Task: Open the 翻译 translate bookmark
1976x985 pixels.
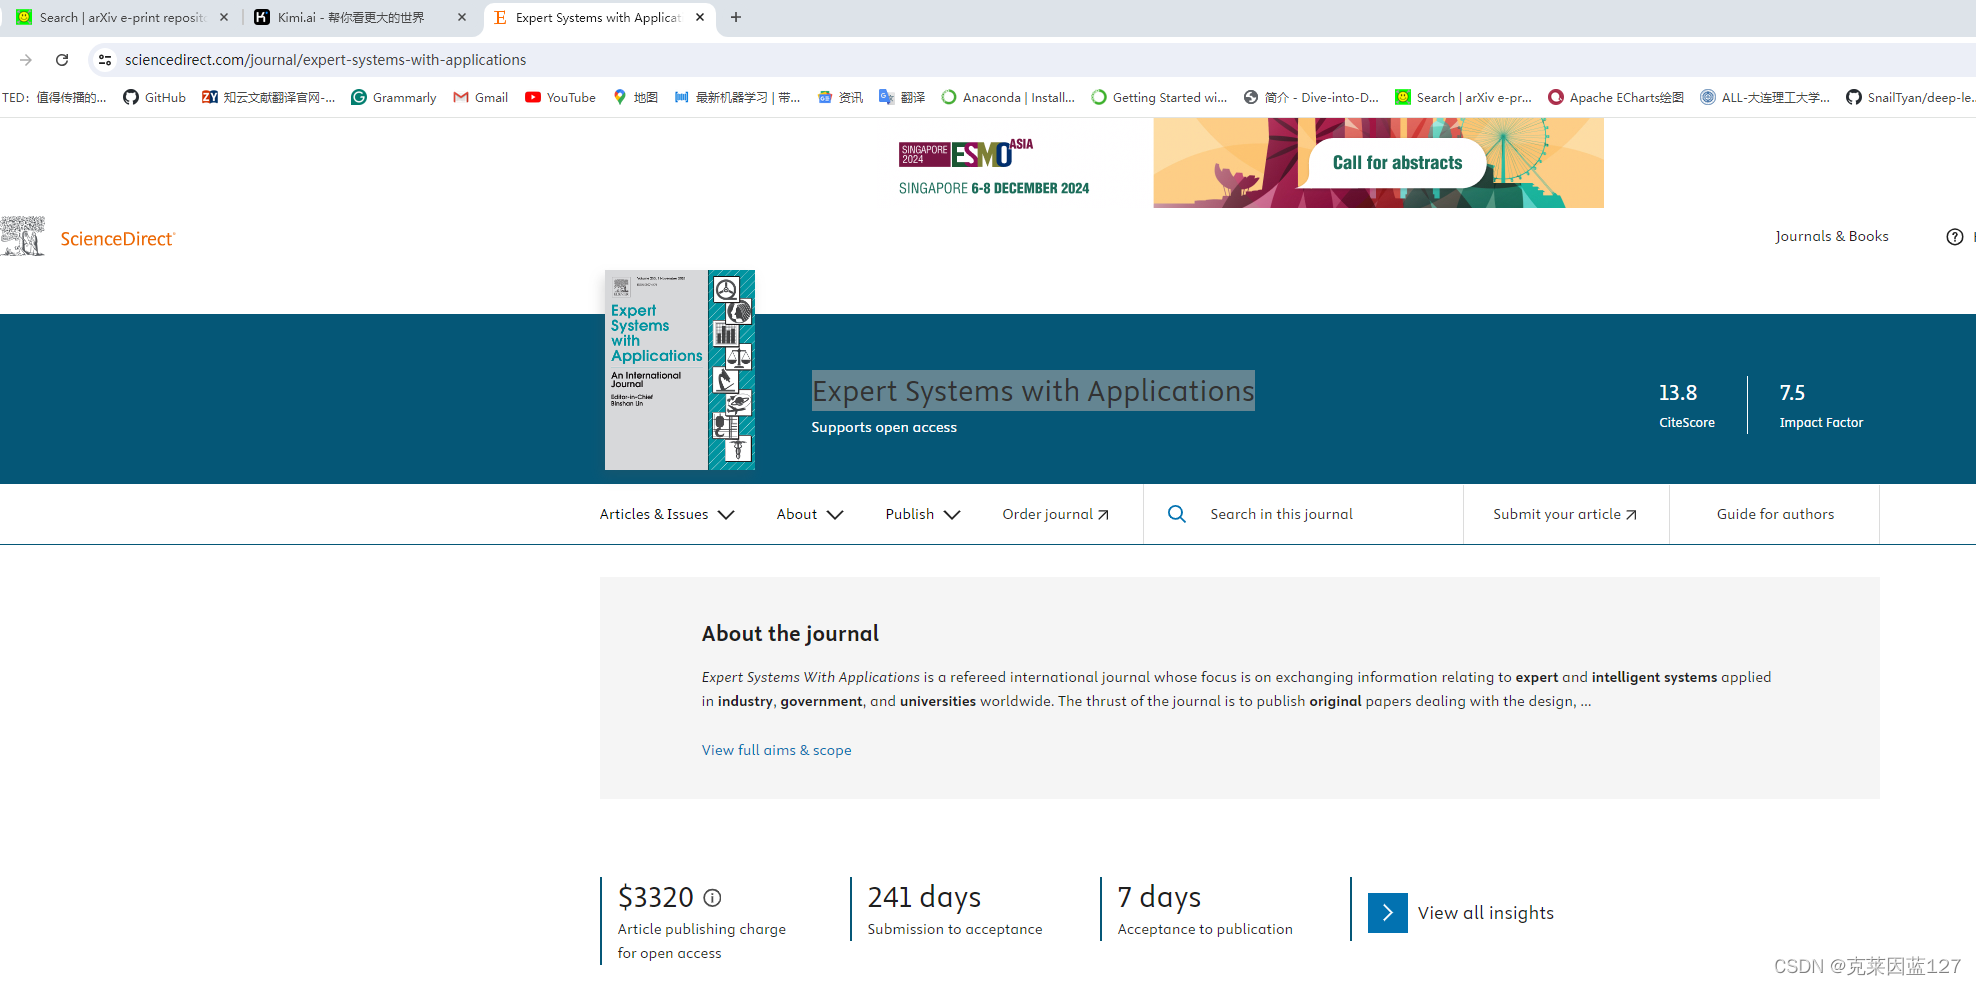Action: [902, 97]
